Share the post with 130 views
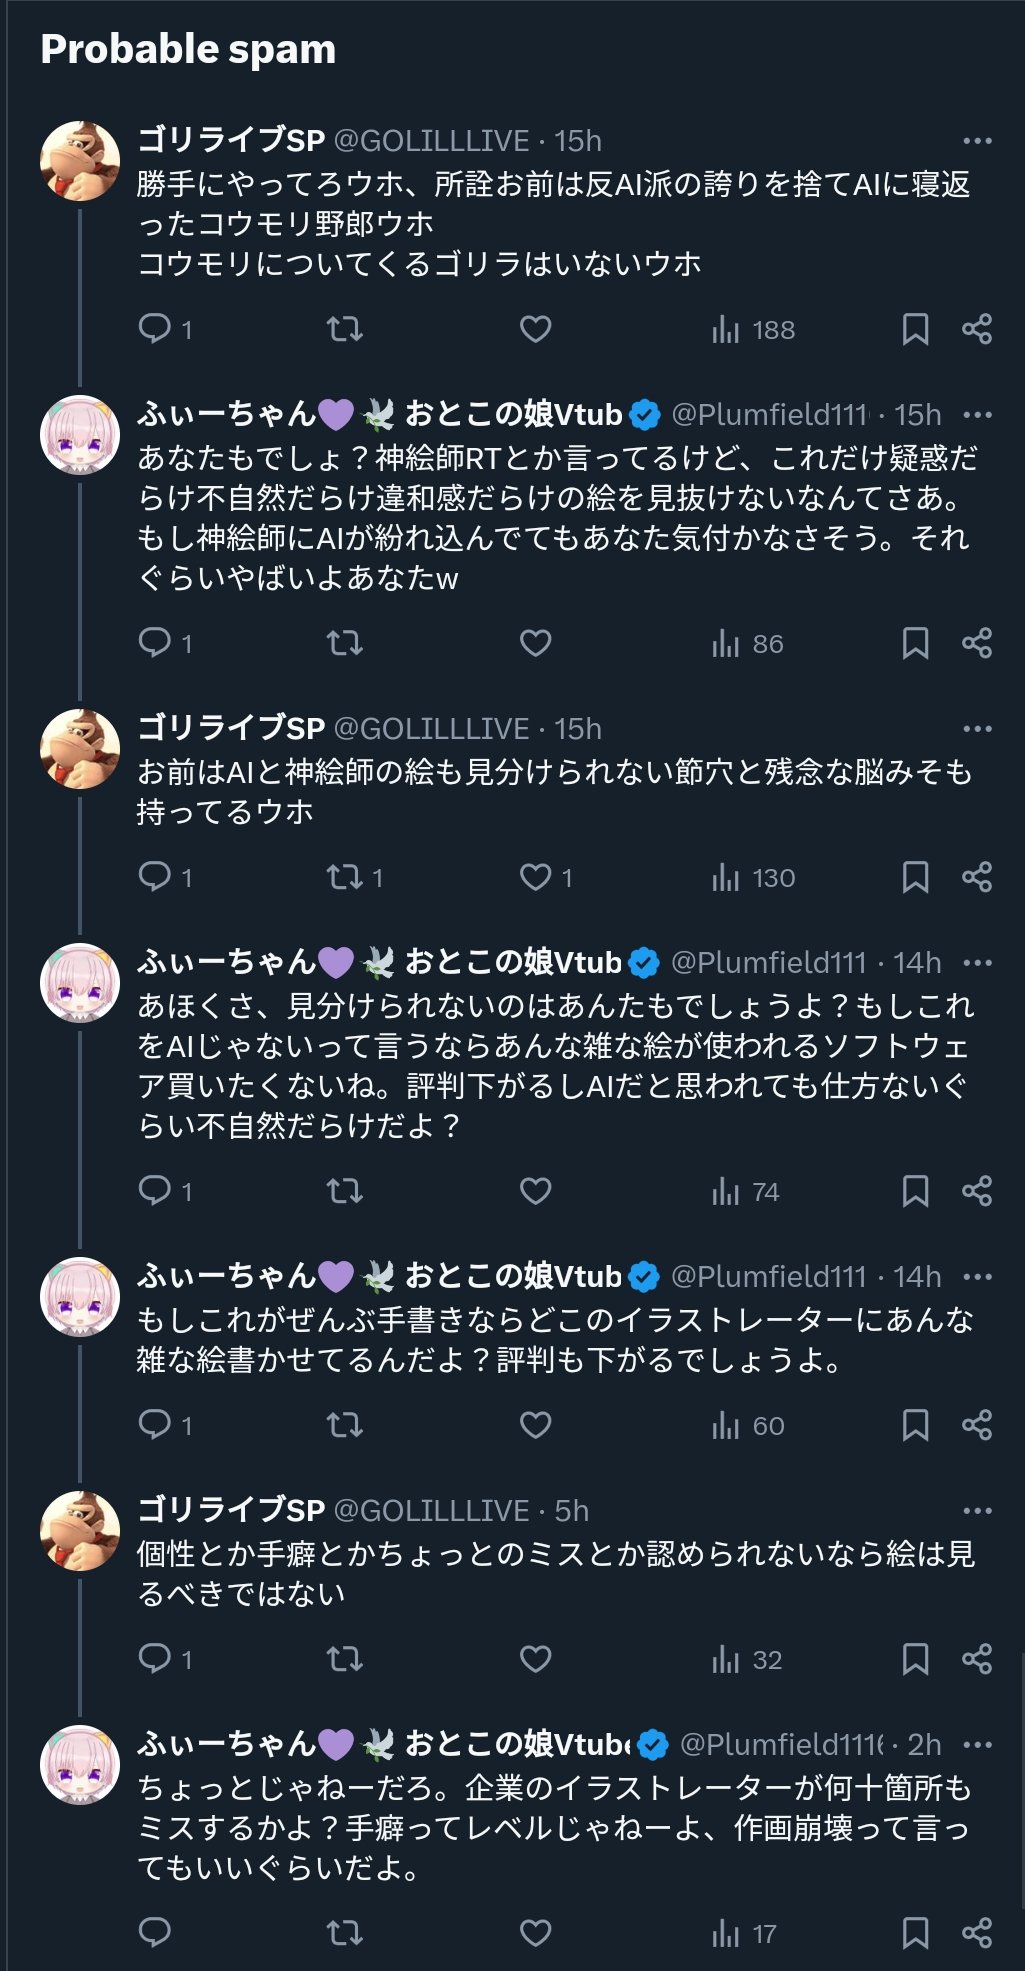The height and width of the screenshot is (1971, 1025). point(976,877)
